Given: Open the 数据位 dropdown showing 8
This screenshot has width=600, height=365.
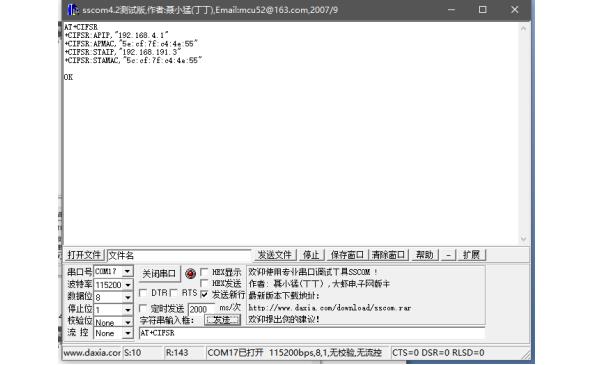Looking at the screenshot, I should click(x=127, y=297).
